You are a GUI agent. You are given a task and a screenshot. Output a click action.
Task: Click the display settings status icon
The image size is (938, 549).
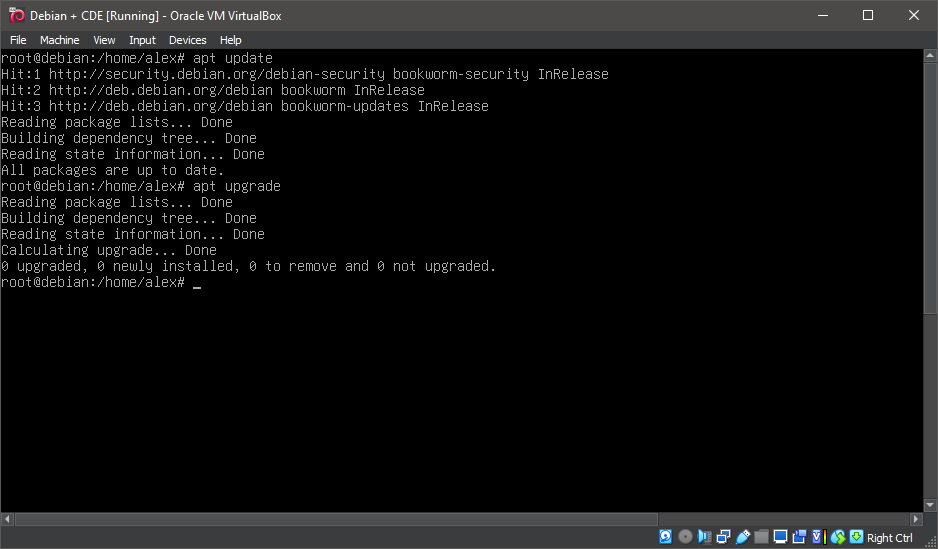tap(780, 537)
